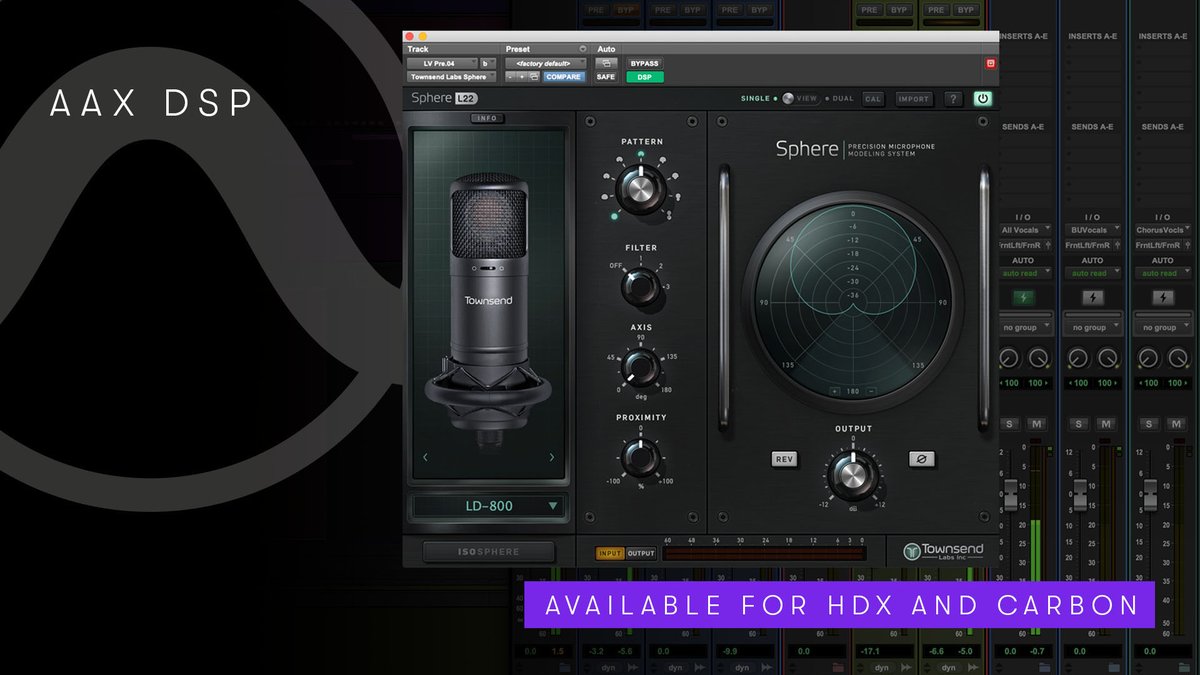The width and height of the screenshot is (1200, 675).
Task: Click the green DSP indicator badge
Action: click(644, 75)
